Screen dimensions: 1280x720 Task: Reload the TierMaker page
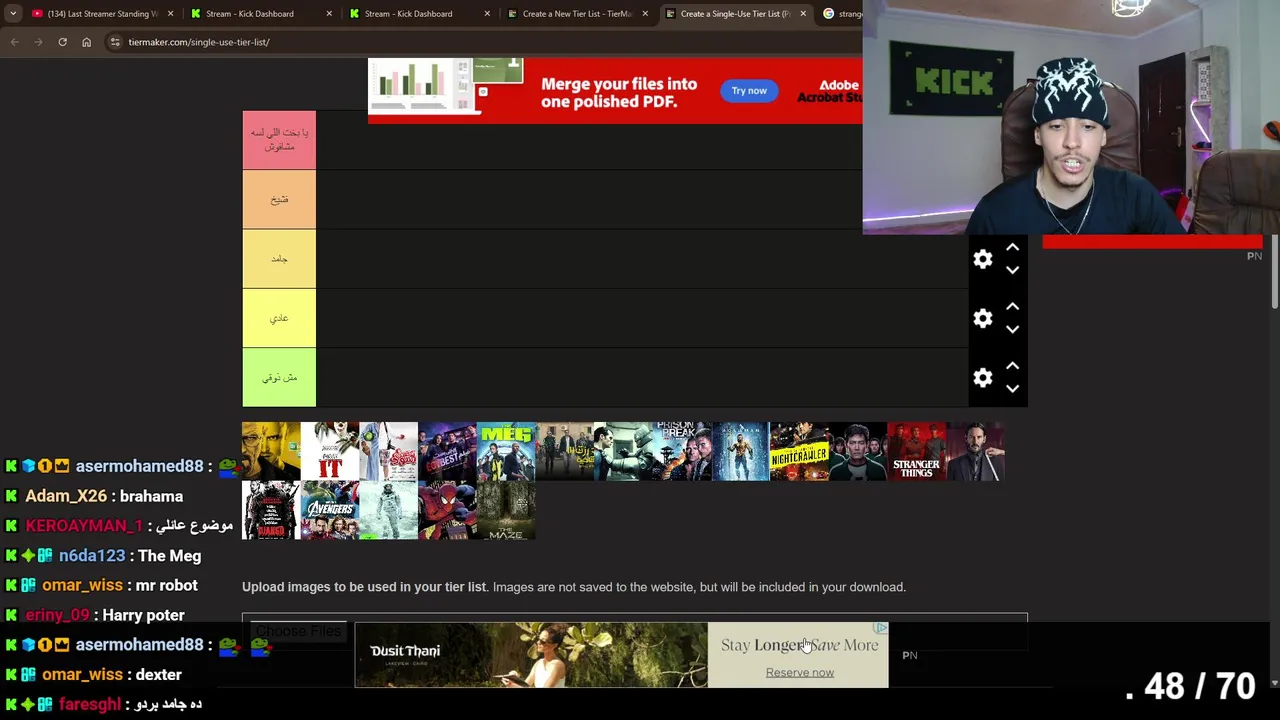point(62,42)
